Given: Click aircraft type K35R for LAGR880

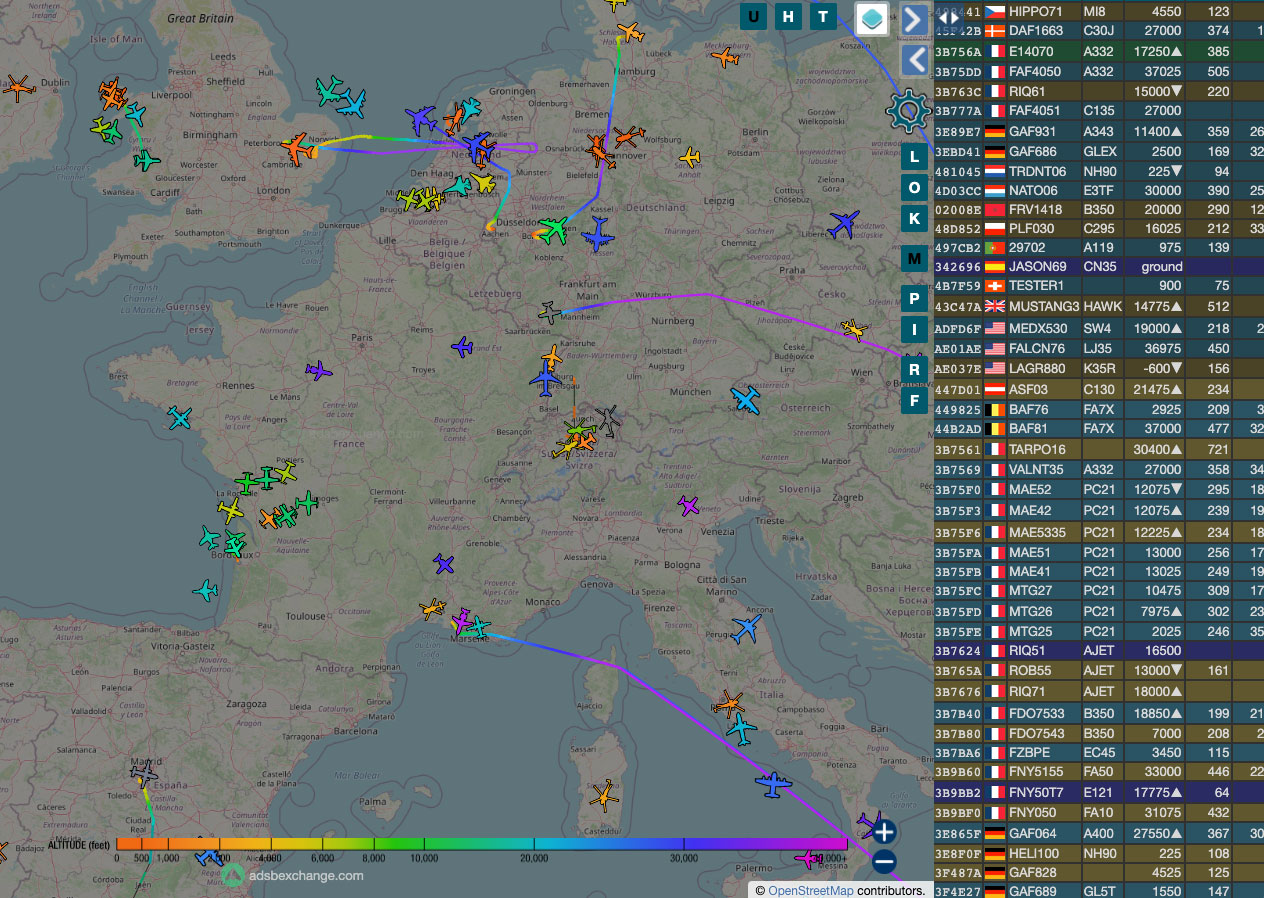Looking at the screenshot, I should [1101, 369].
